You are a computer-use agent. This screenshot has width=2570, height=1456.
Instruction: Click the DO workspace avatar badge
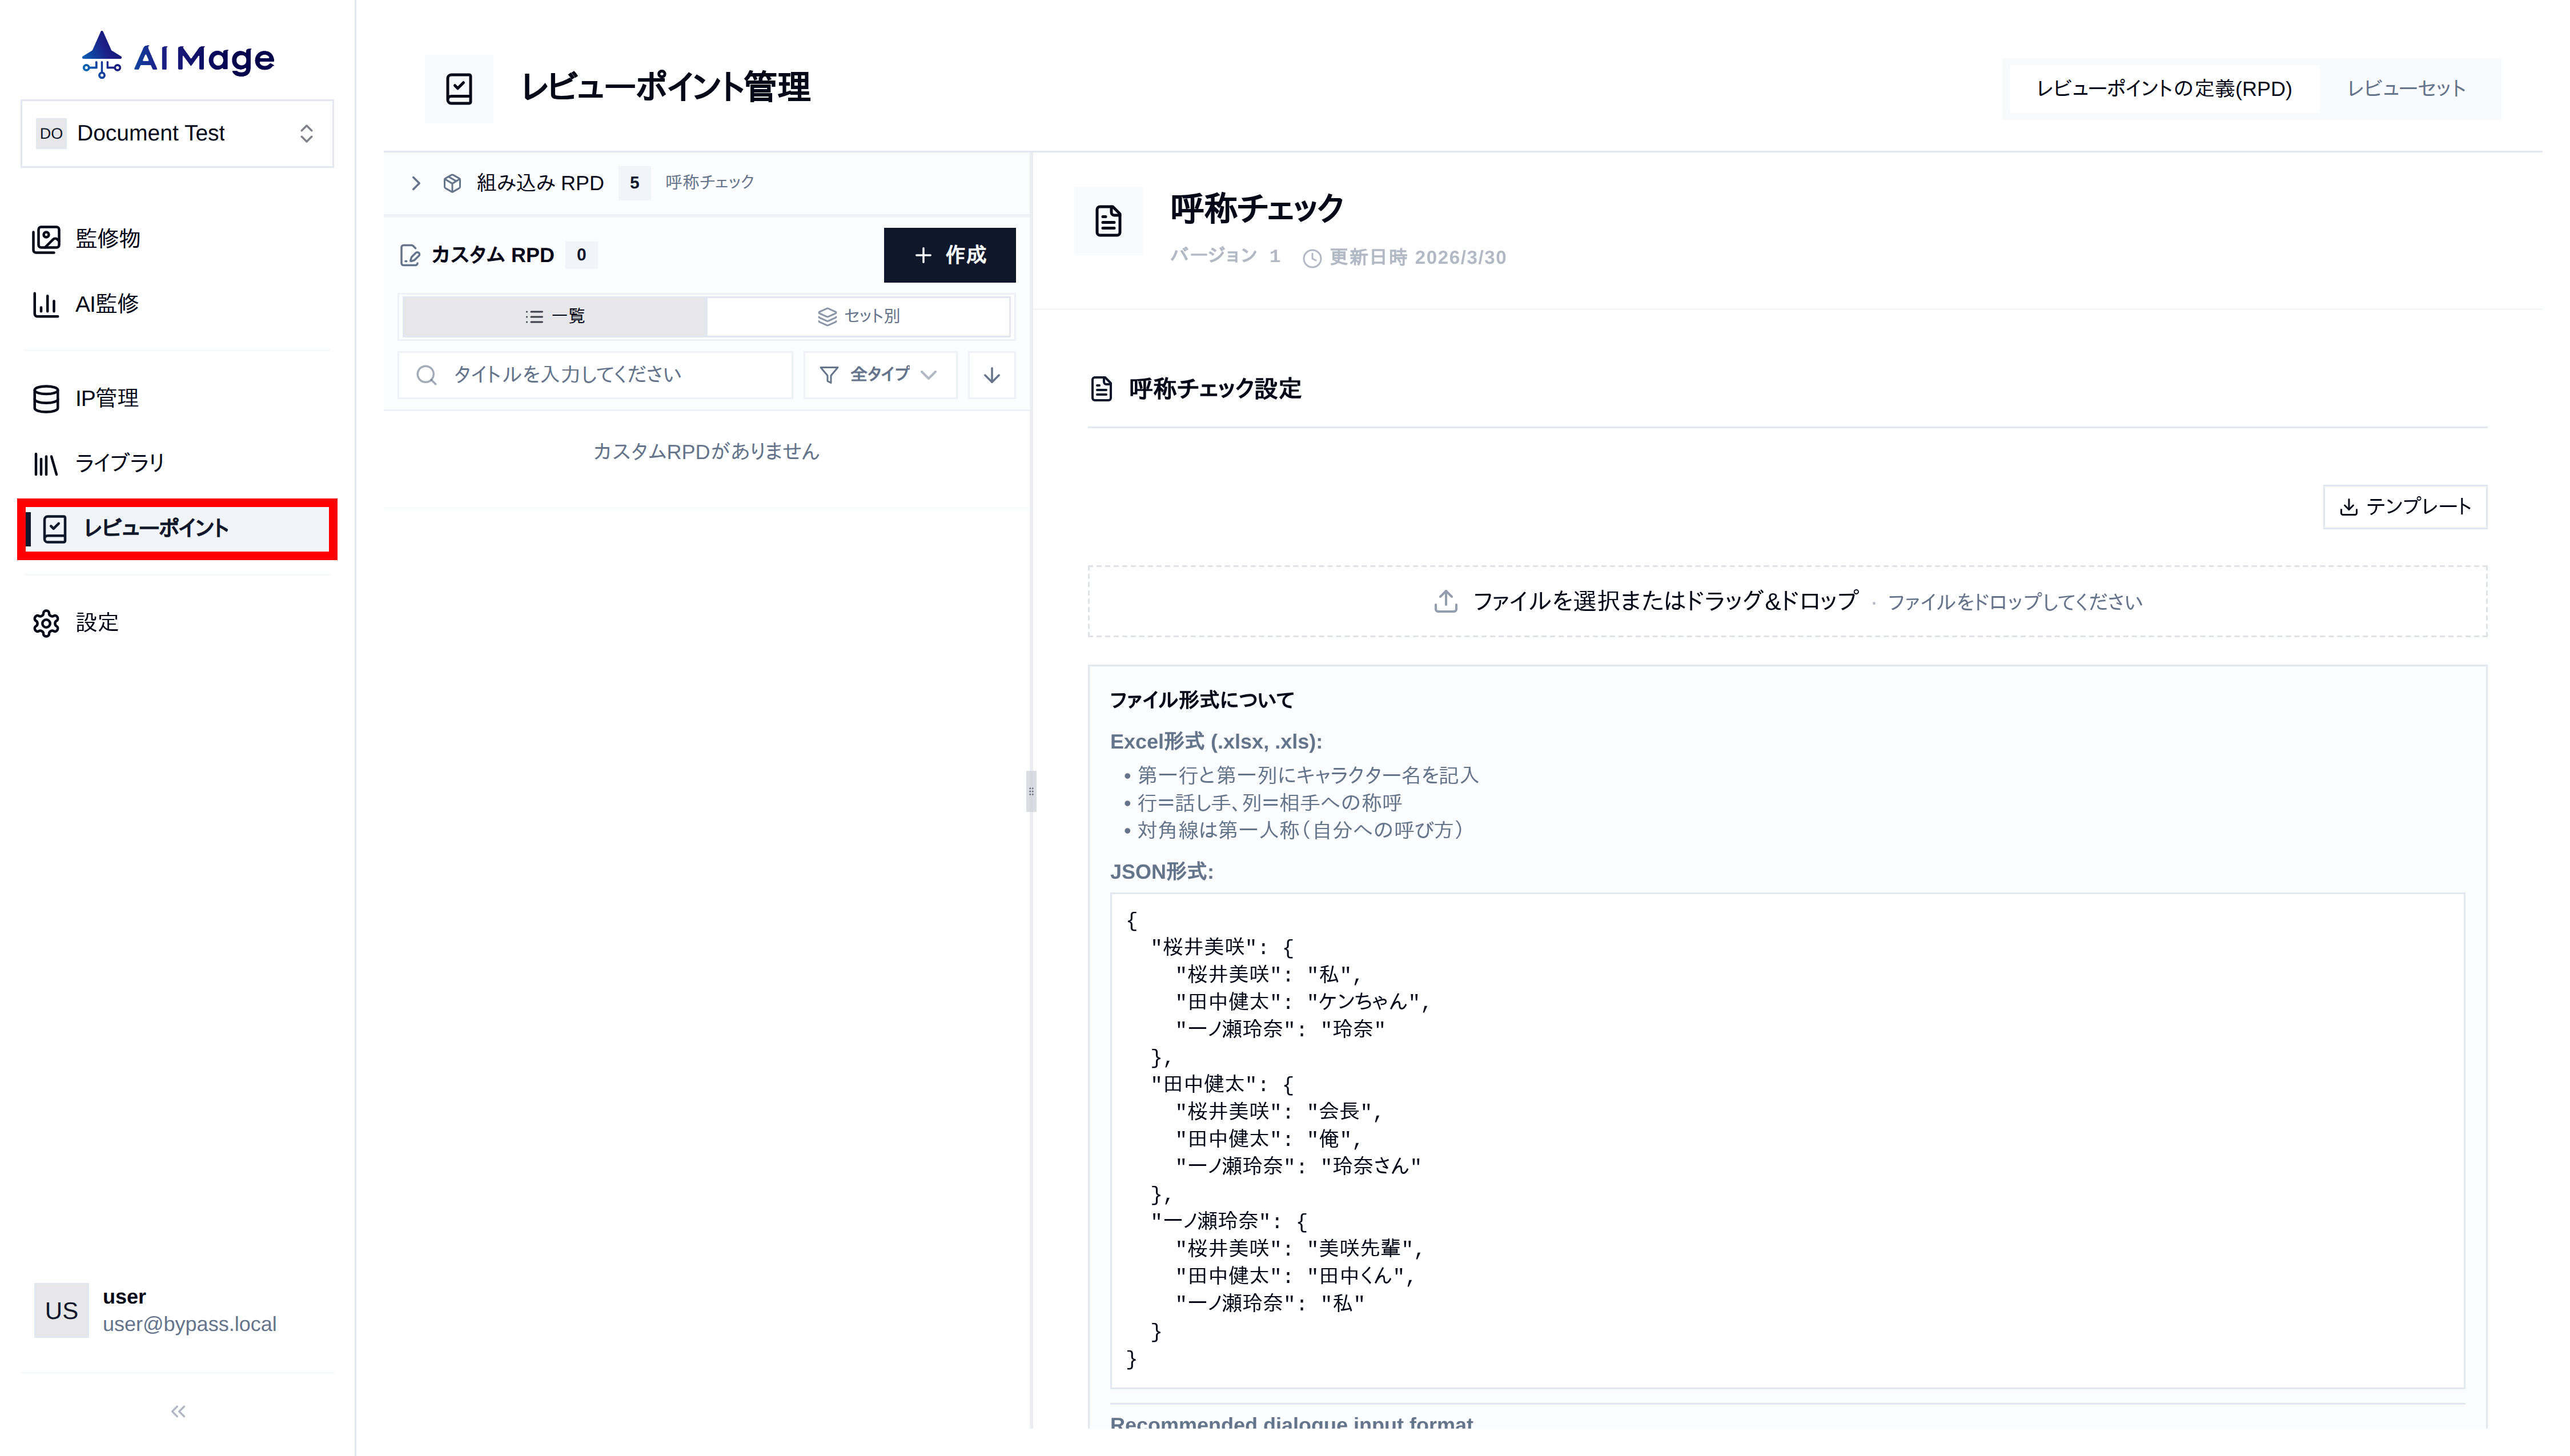coord(51,133)
